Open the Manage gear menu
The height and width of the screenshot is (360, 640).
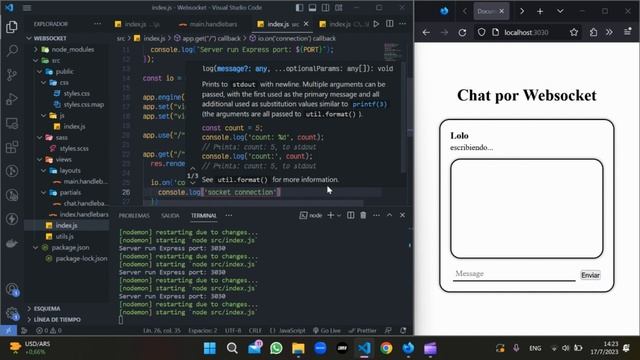point(12,313)
